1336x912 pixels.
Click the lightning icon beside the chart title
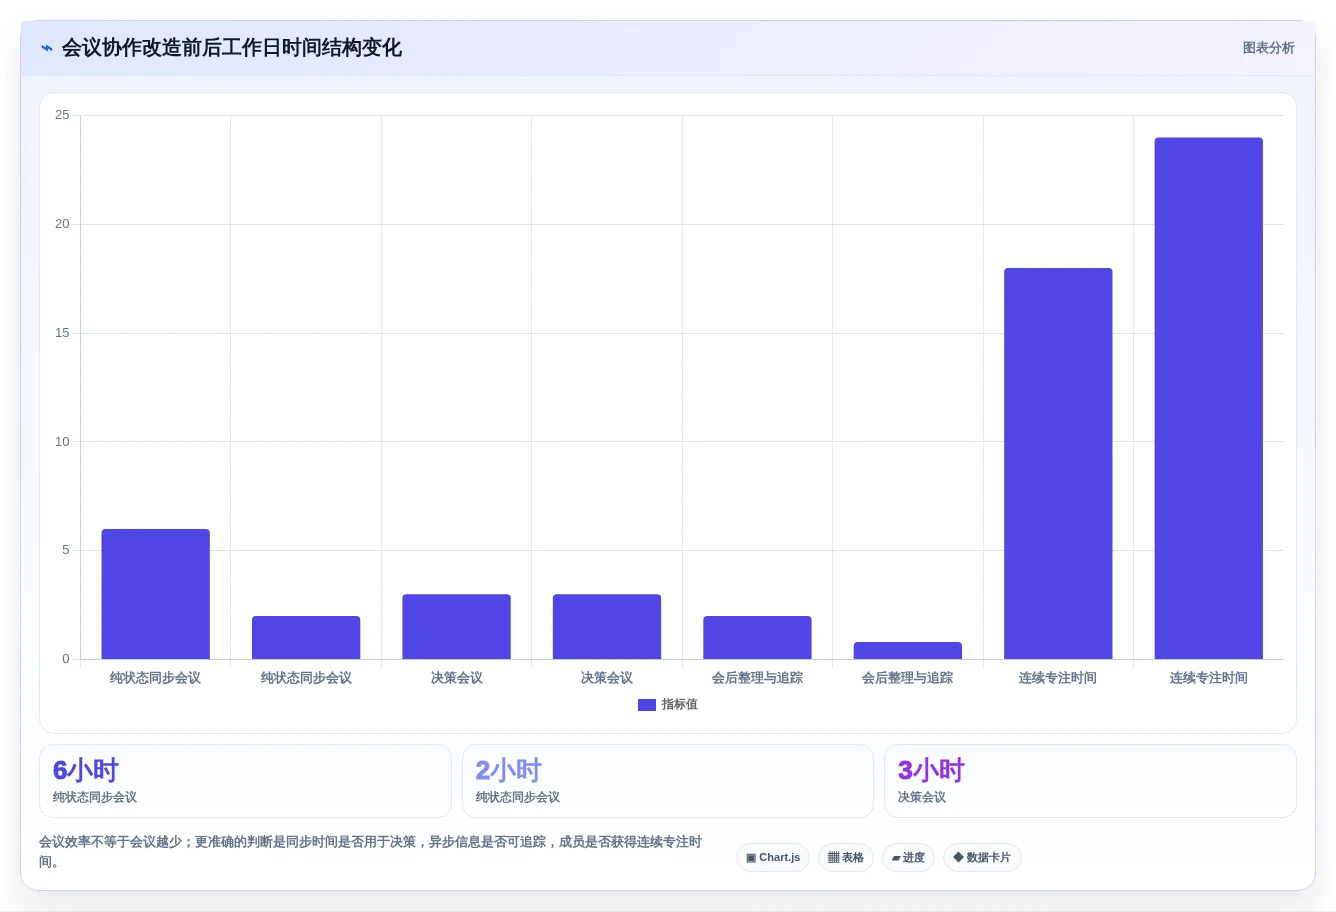[x=46, y=48]
